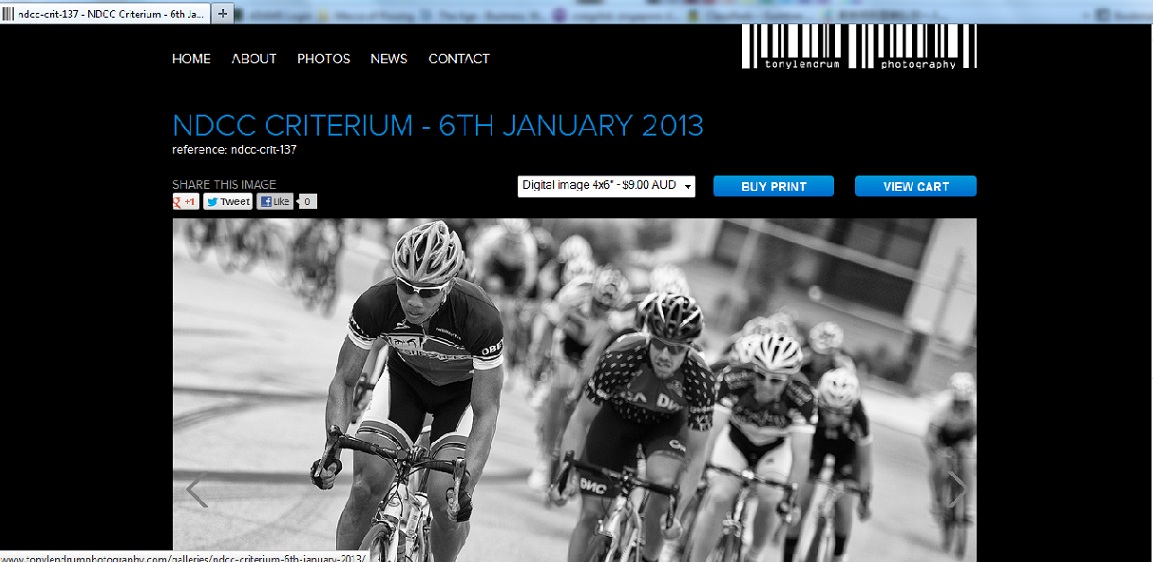Select the ndcc-crit-137 browser tab
The width and height of the screenshot is (1153, 563).
[105, 13]
